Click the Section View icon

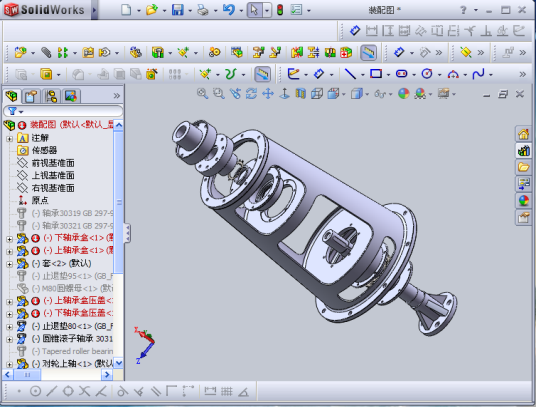[300, 93]
